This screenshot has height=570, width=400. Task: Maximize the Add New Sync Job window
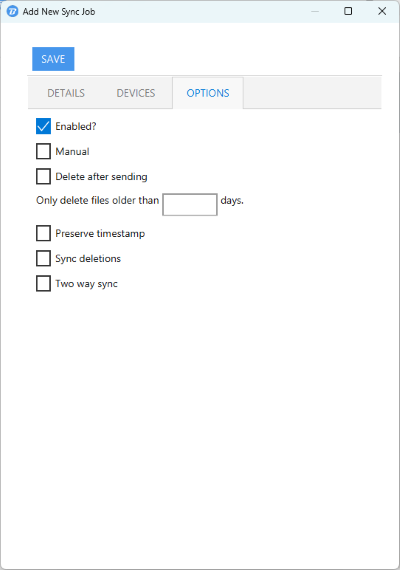click(348, 11)
